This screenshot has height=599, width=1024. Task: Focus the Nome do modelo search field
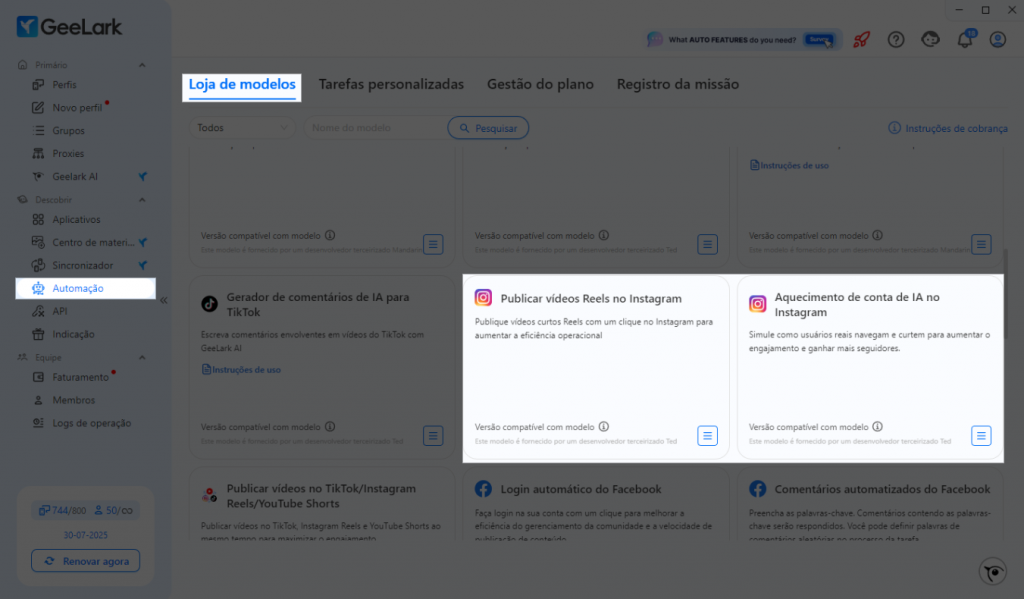tap(376, 128)
